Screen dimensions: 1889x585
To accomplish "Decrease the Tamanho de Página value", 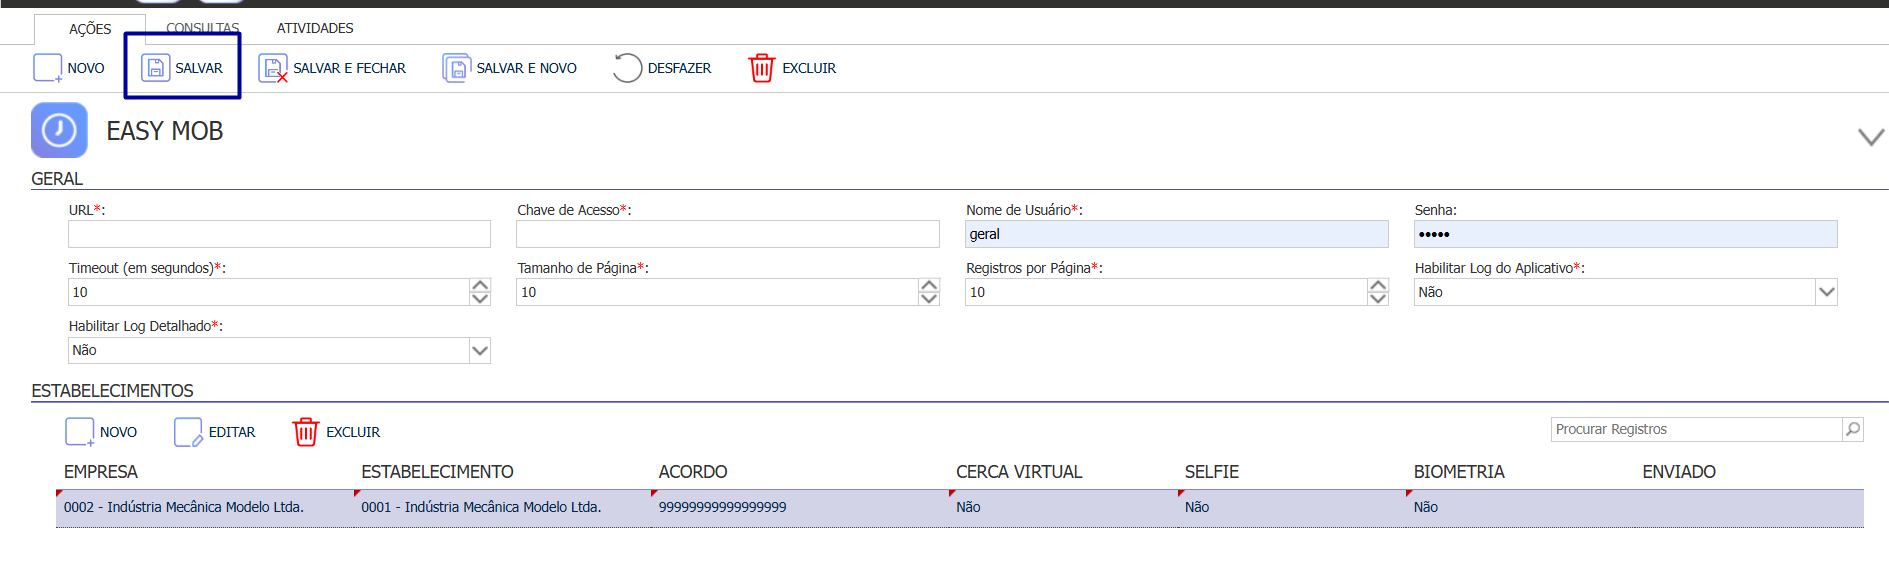I will click(929, 298).
